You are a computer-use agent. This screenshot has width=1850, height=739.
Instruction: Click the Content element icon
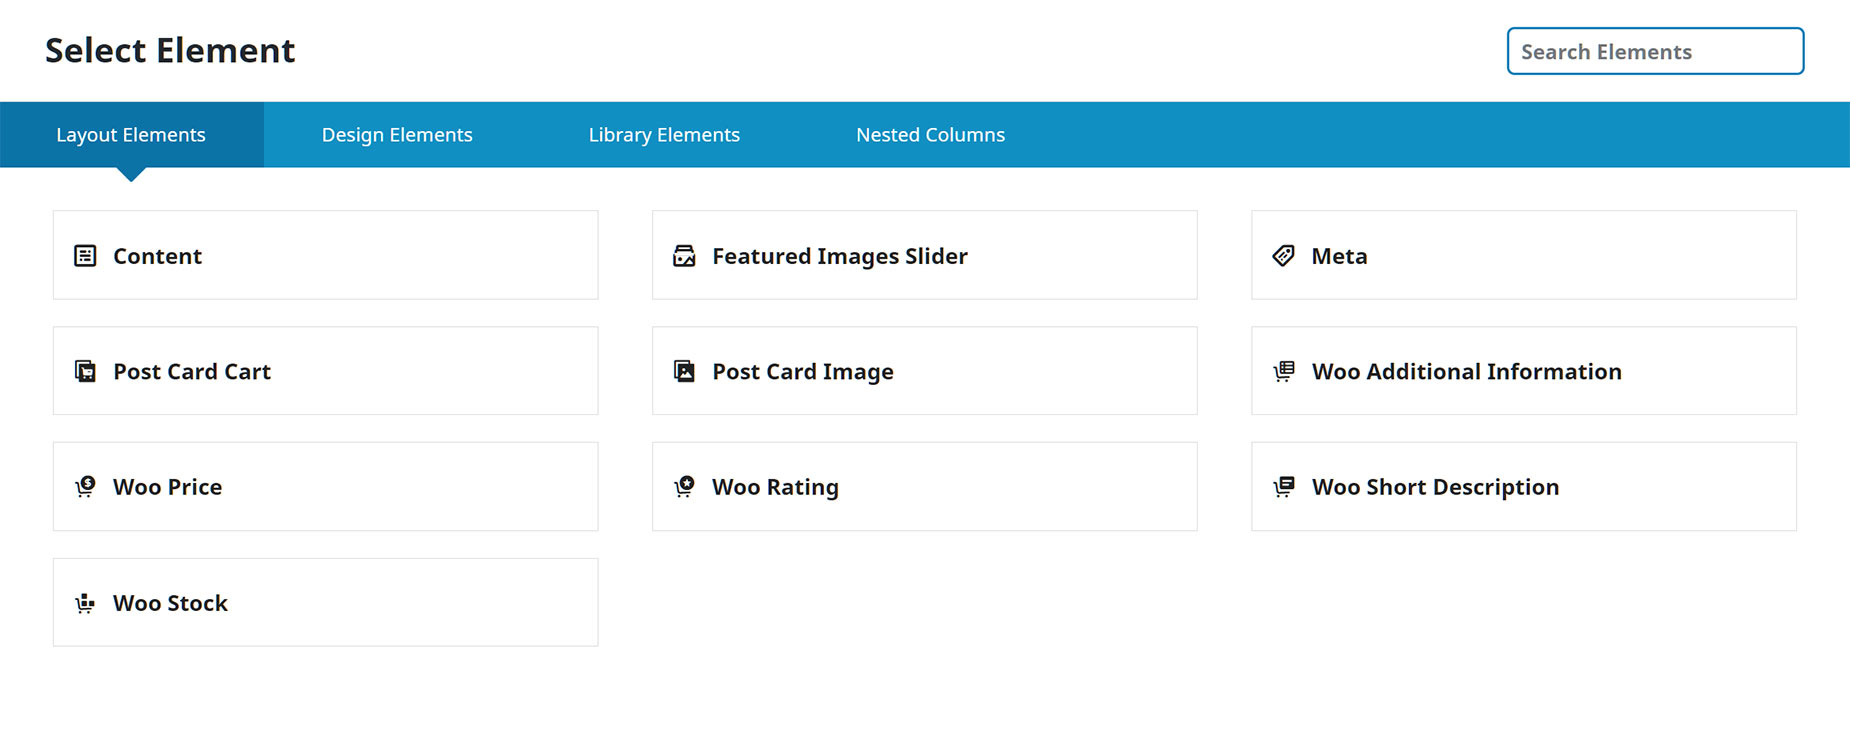(x=85, y=256)
